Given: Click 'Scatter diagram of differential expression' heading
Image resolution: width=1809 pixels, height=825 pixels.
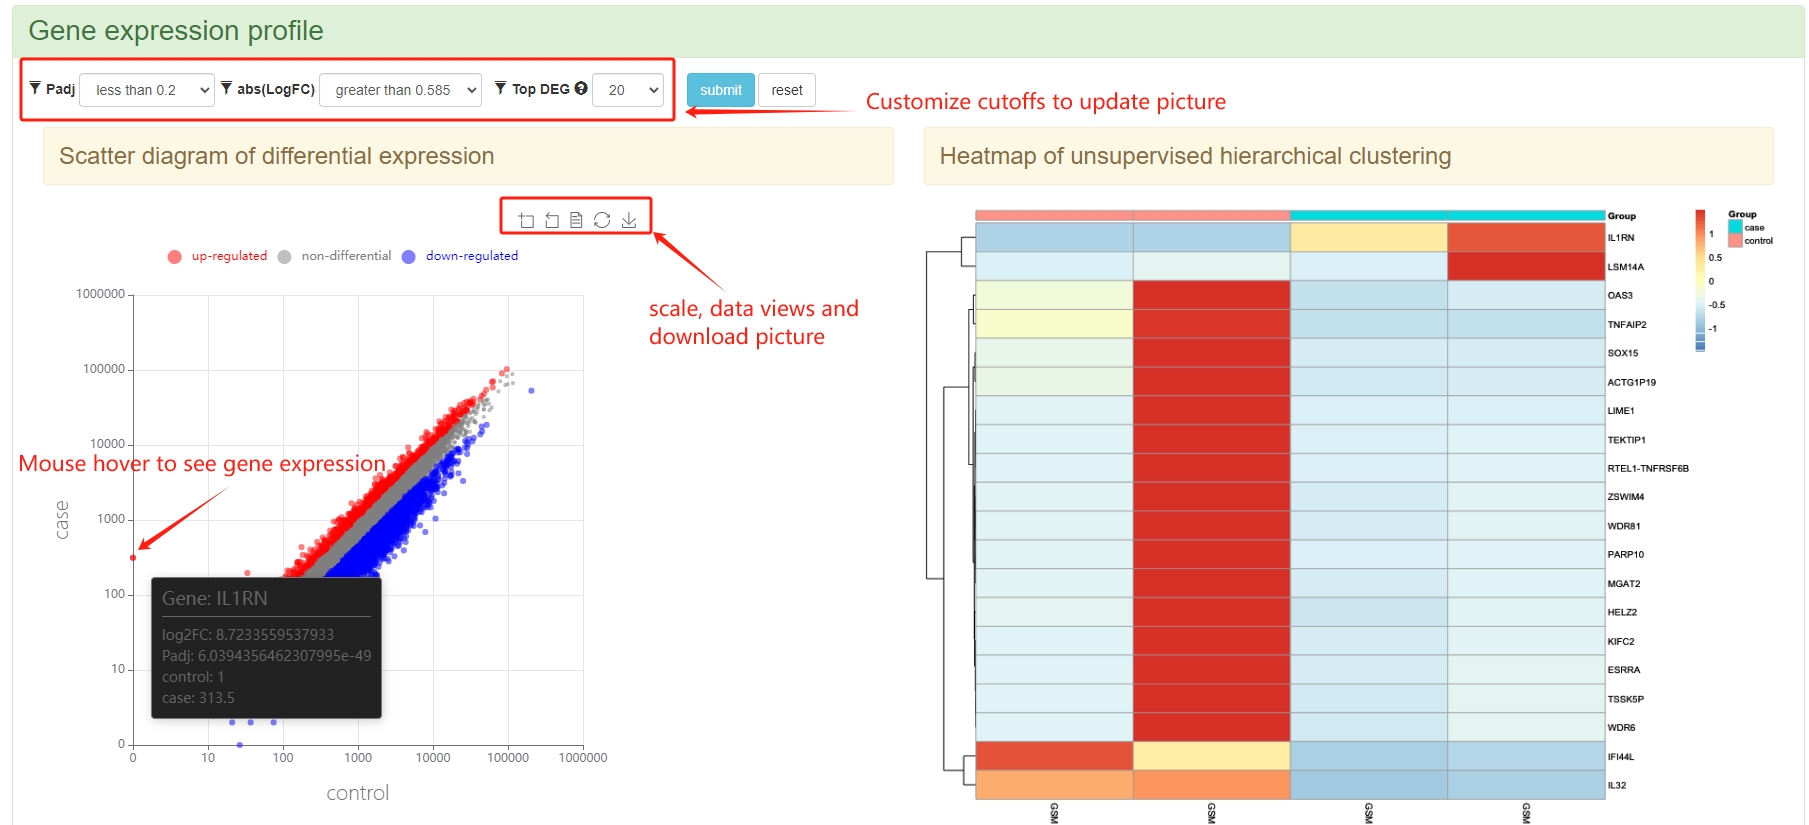Looking at the screenshot, I should [x=277, y=156].
